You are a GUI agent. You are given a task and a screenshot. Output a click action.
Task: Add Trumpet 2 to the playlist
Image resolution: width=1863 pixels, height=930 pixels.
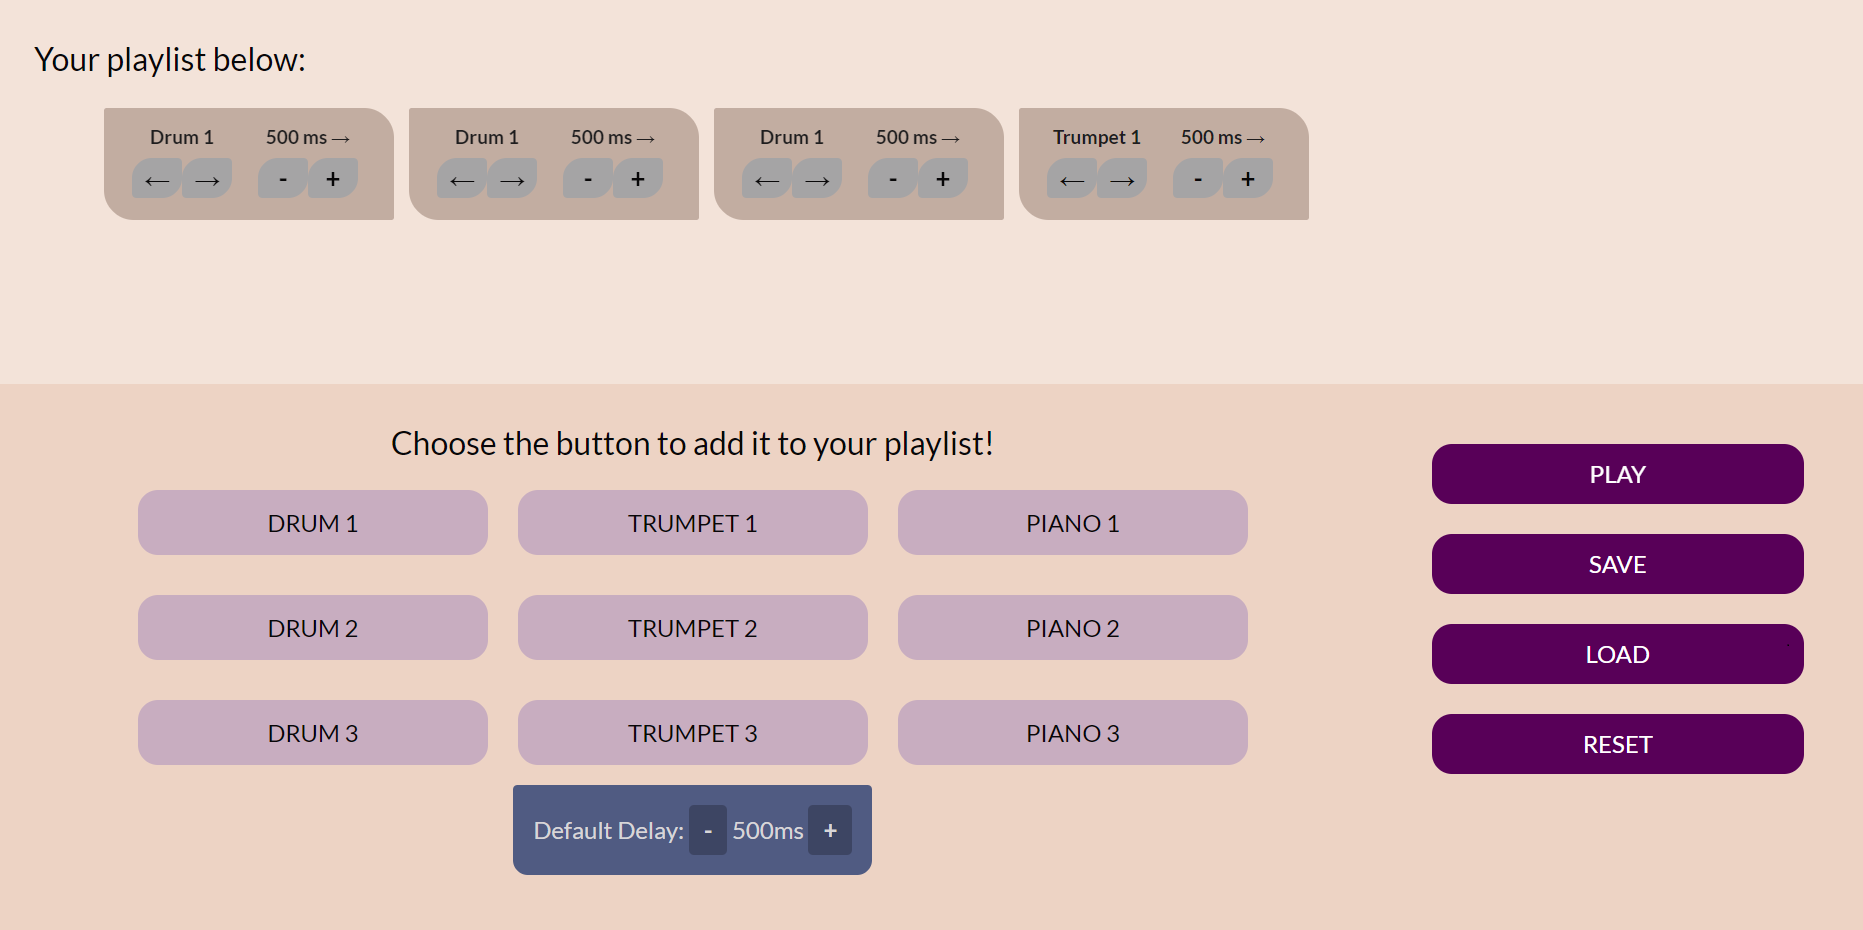693,628
